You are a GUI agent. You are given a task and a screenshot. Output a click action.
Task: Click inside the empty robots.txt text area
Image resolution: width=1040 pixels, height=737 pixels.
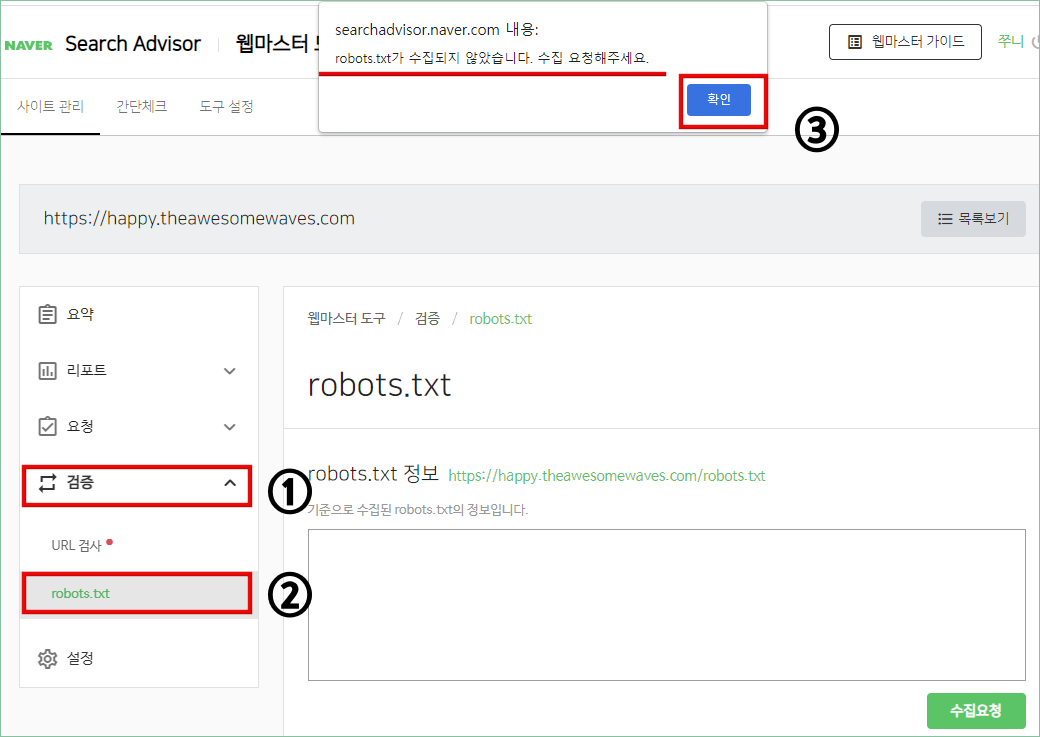665,603
